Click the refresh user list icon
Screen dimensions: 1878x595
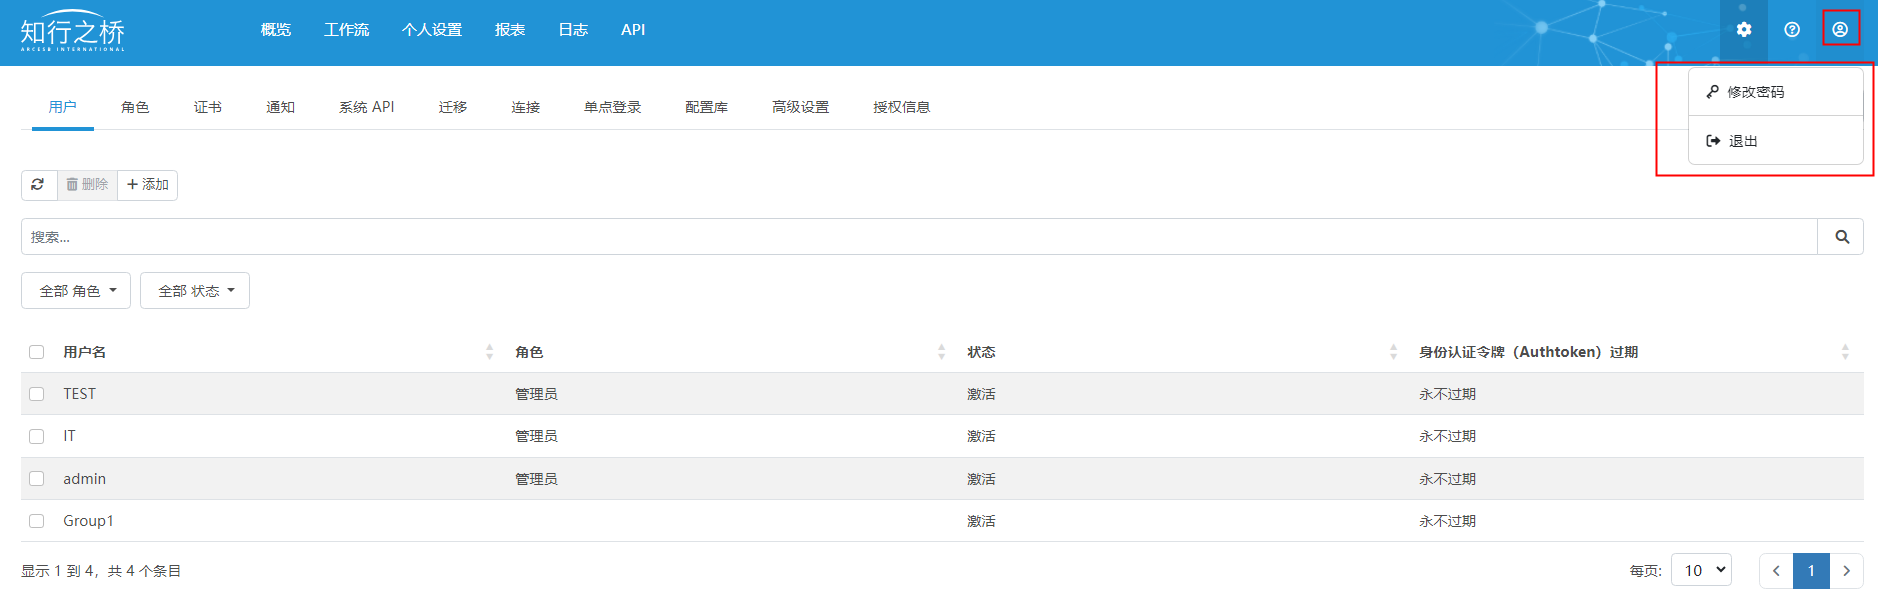(38, 185)
